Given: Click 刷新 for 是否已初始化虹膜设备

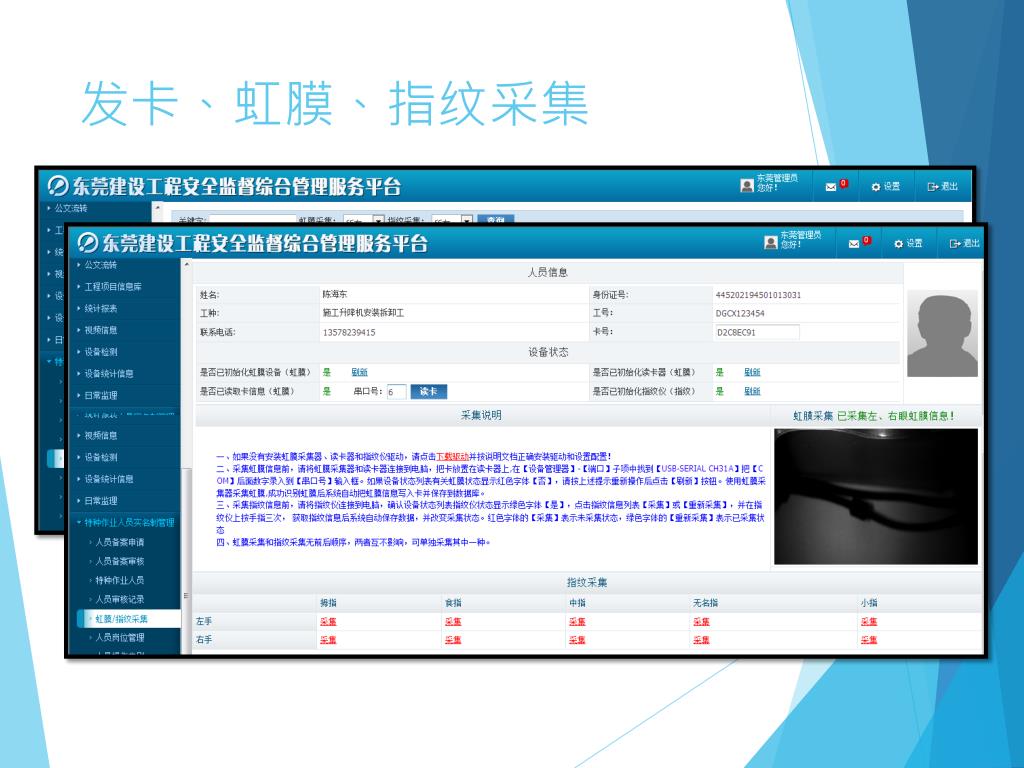Looking at the screenshot, I should (359, 372).
